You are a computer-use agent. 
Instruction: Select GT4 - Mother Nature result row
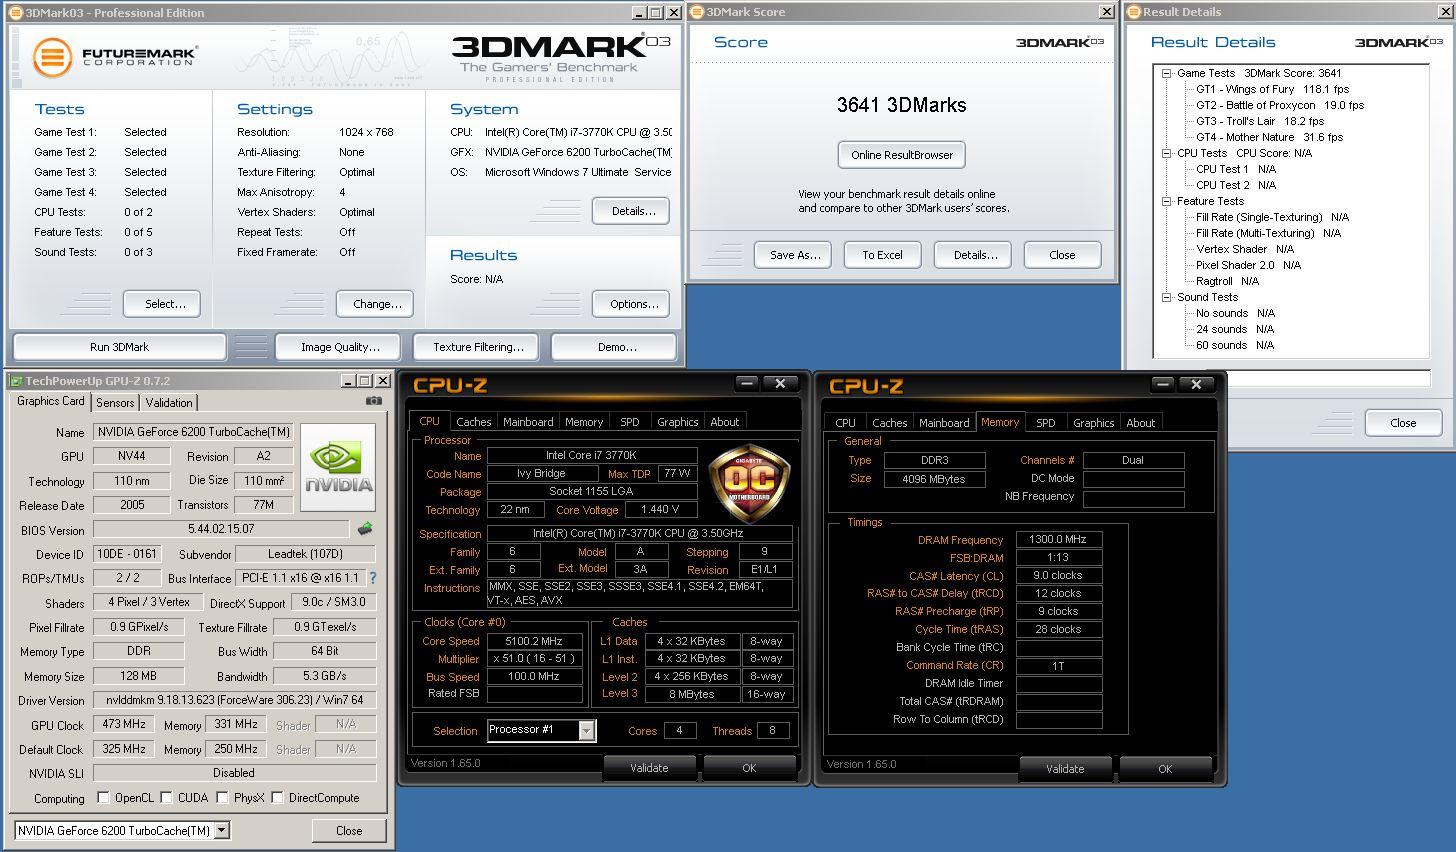click(1269, 137)
